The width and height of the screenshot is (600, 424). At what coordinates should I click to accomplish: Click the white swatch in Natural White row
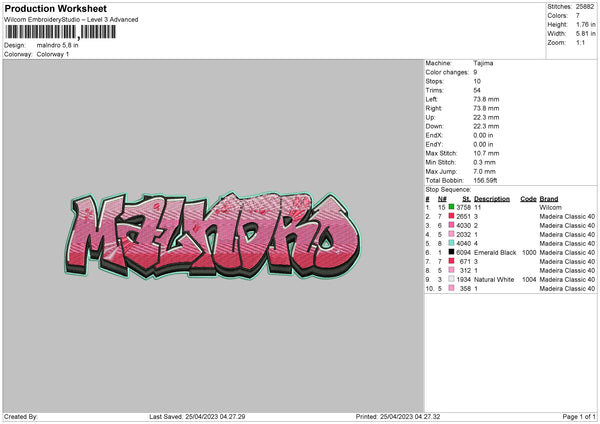[x=451, y=279]
